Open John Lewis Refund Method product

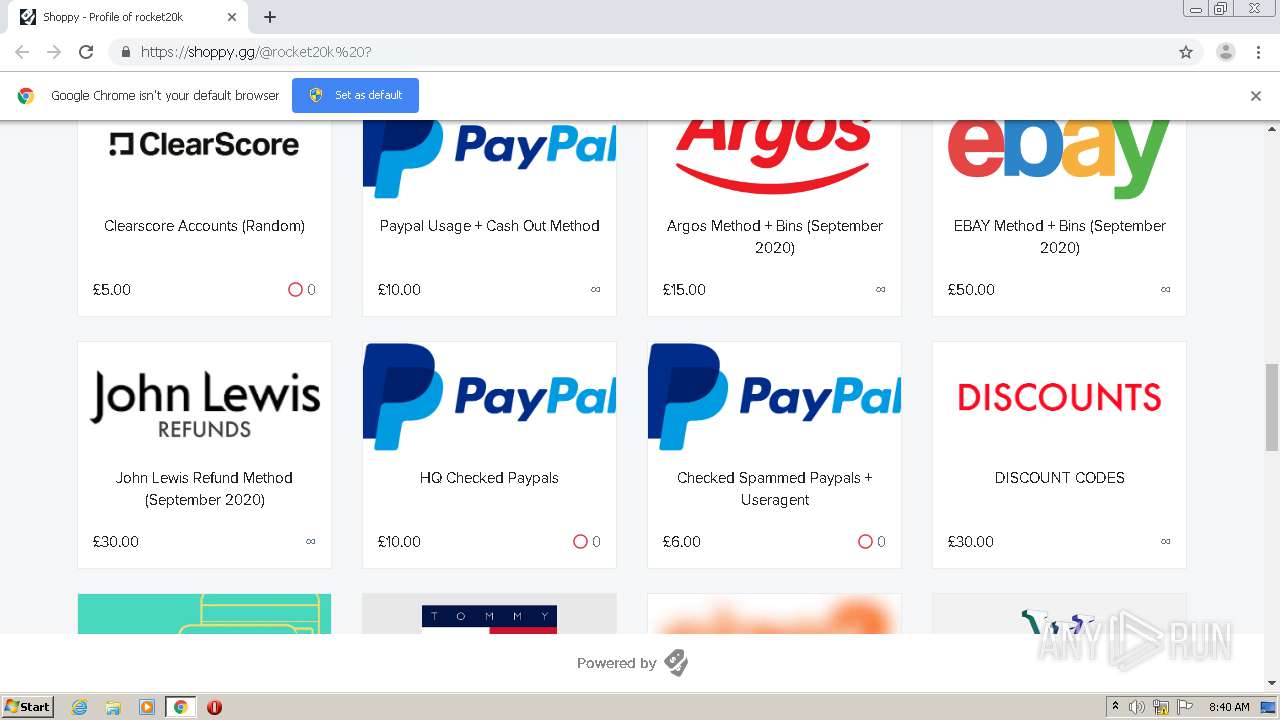click(x=204, y=488)
